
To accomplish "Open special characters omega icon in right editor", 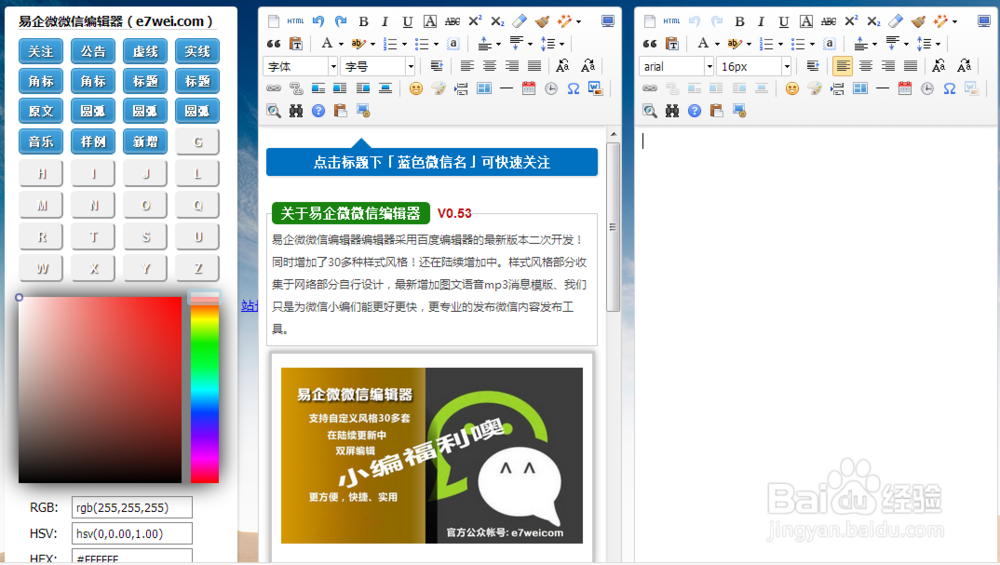I will tap(950, 89).
